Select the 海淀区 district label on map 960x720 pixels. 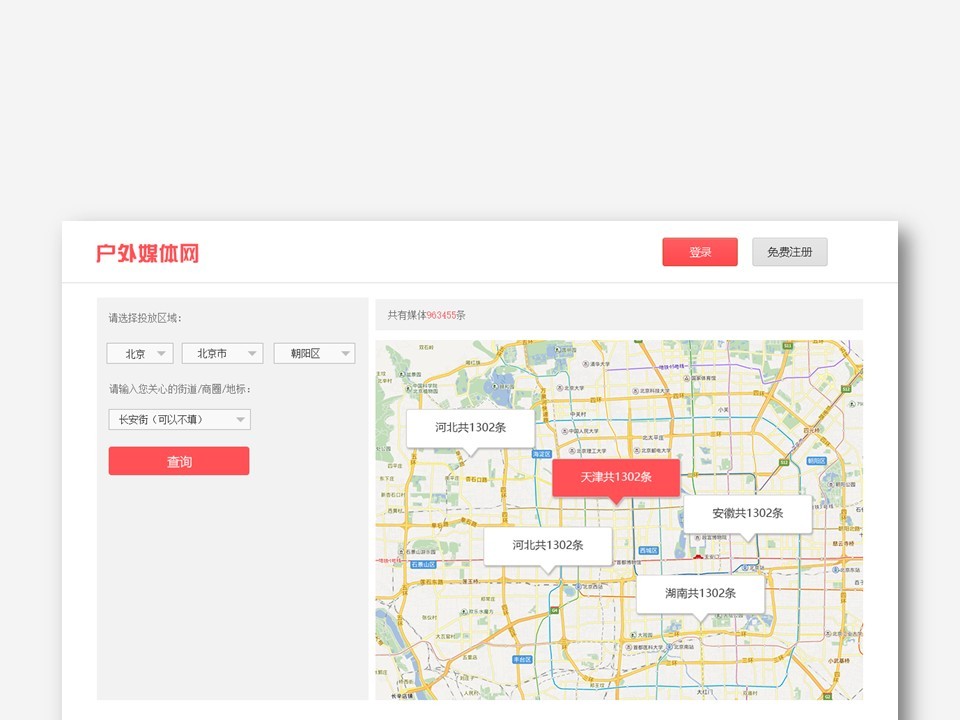(541, 453)
